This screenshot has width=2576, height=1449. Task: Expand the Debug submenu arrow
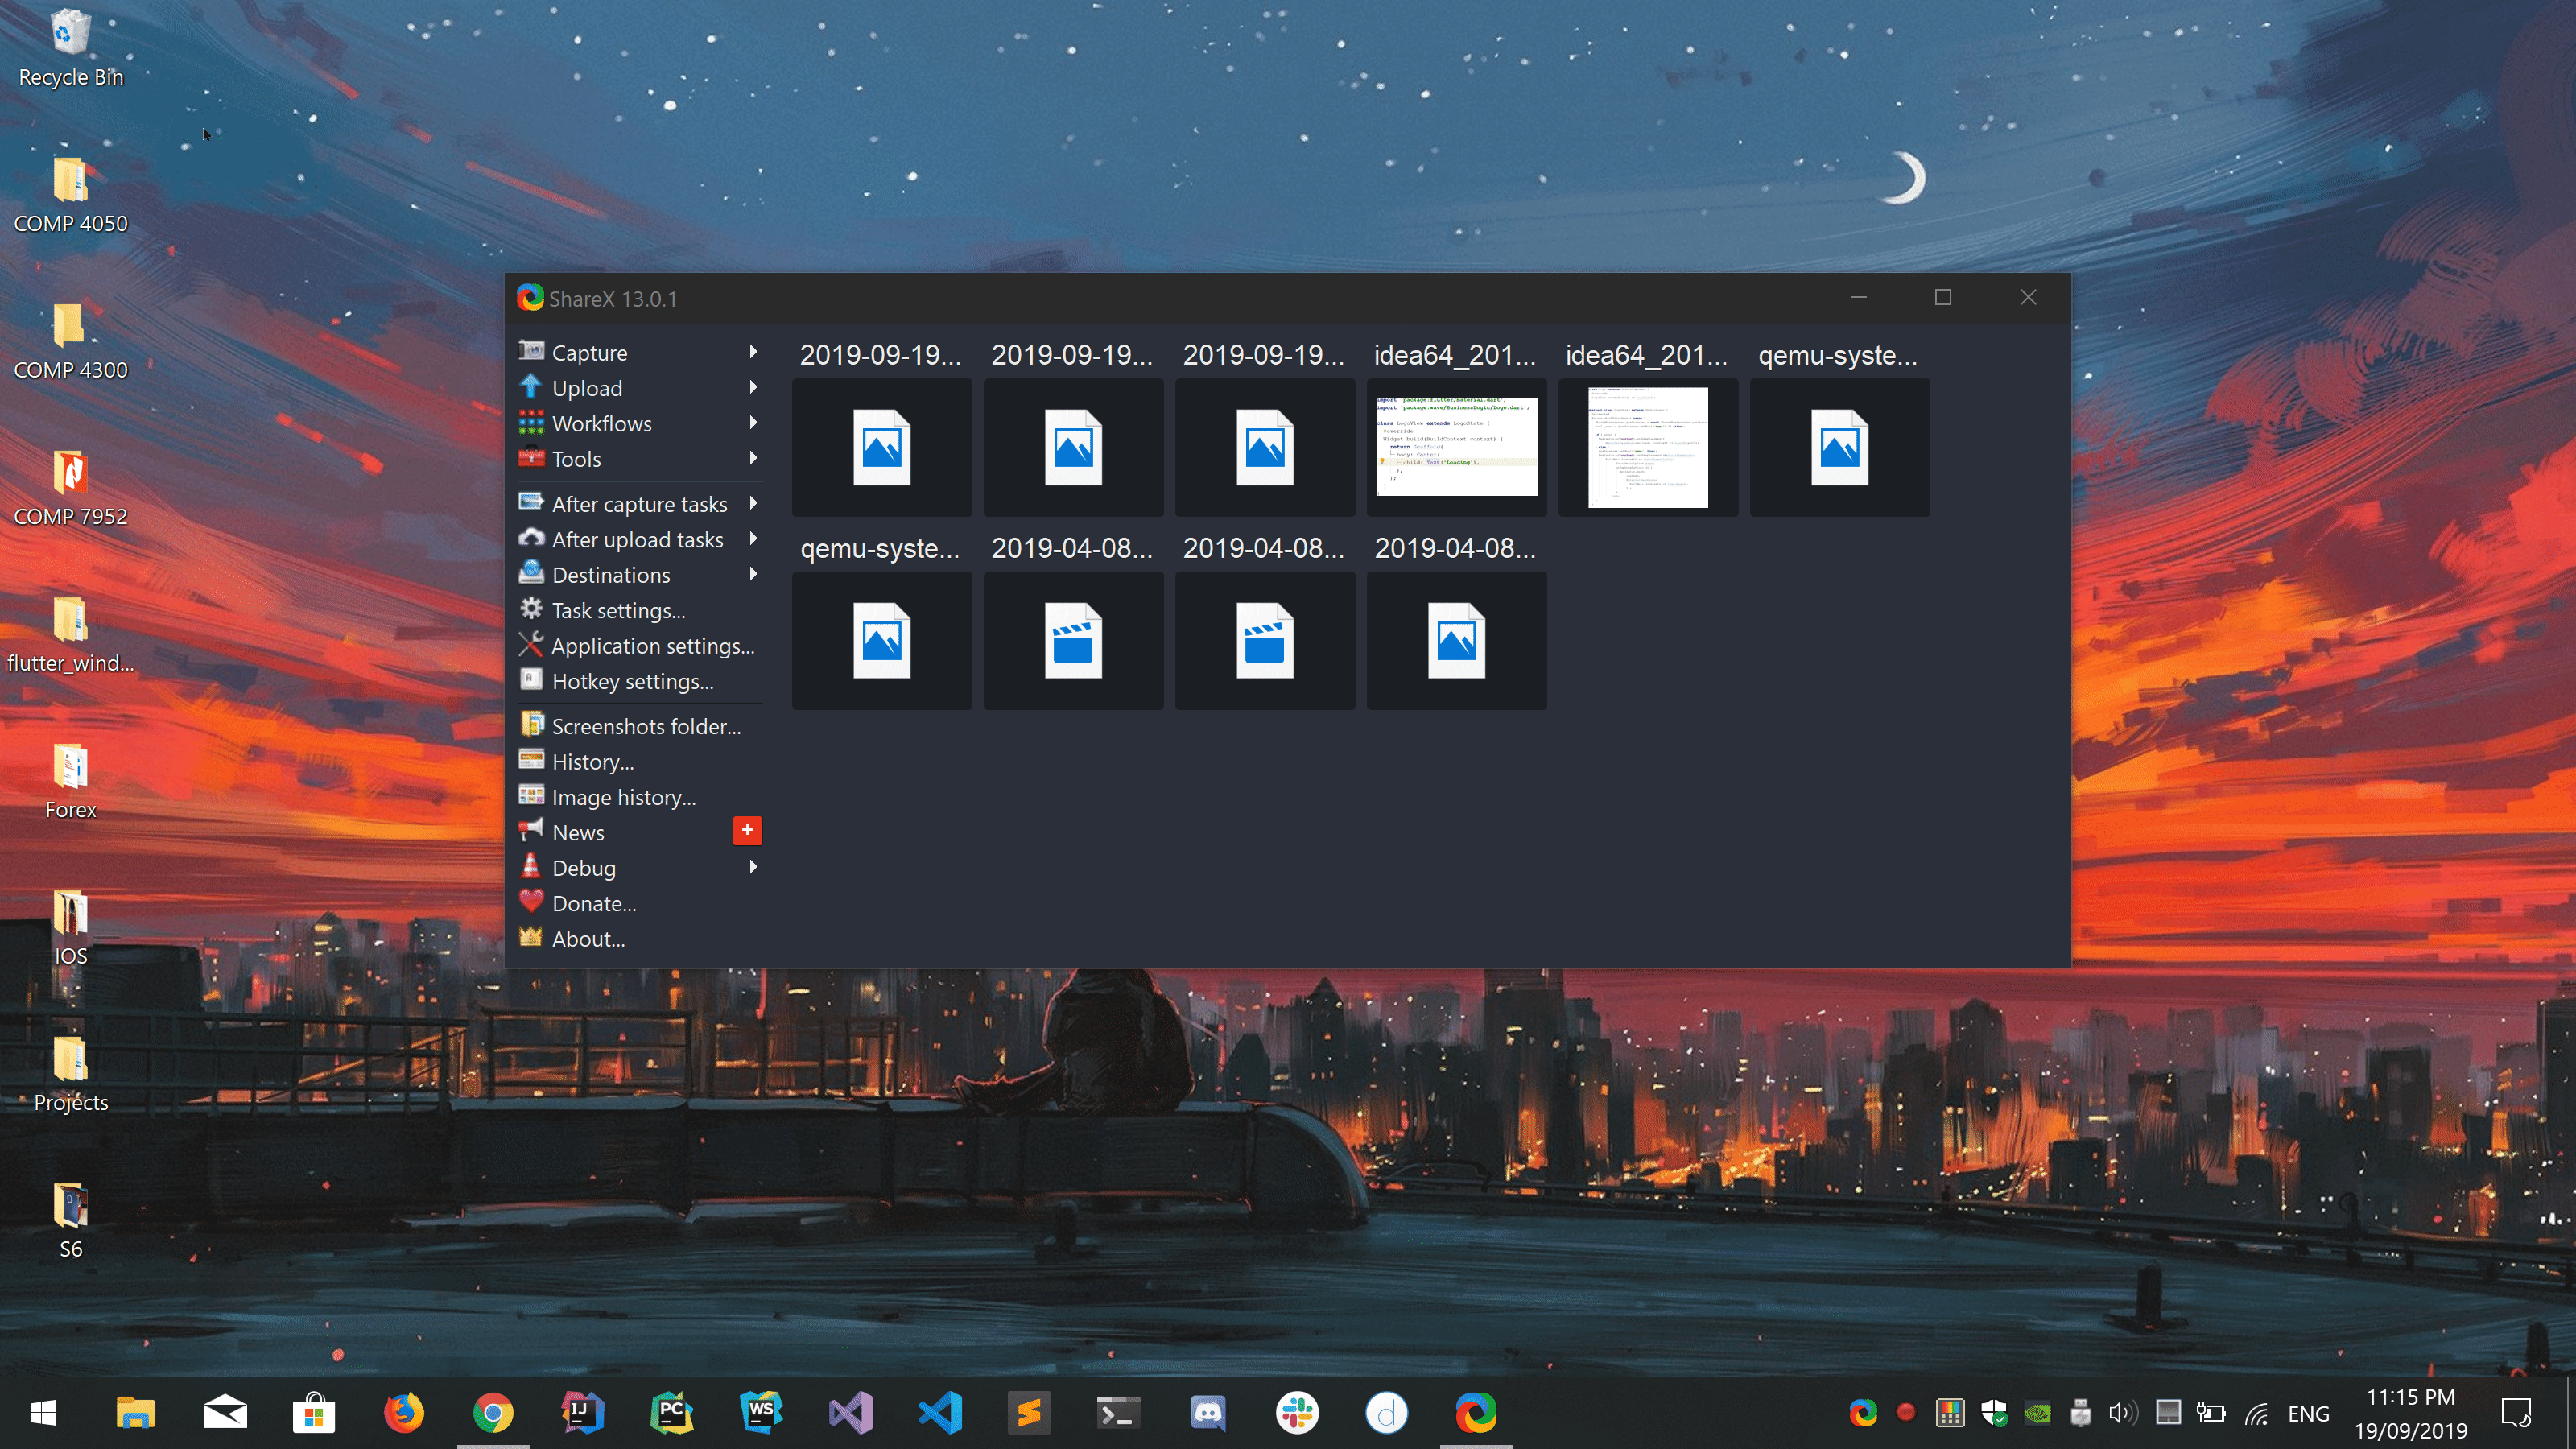[x=753, y=867]
